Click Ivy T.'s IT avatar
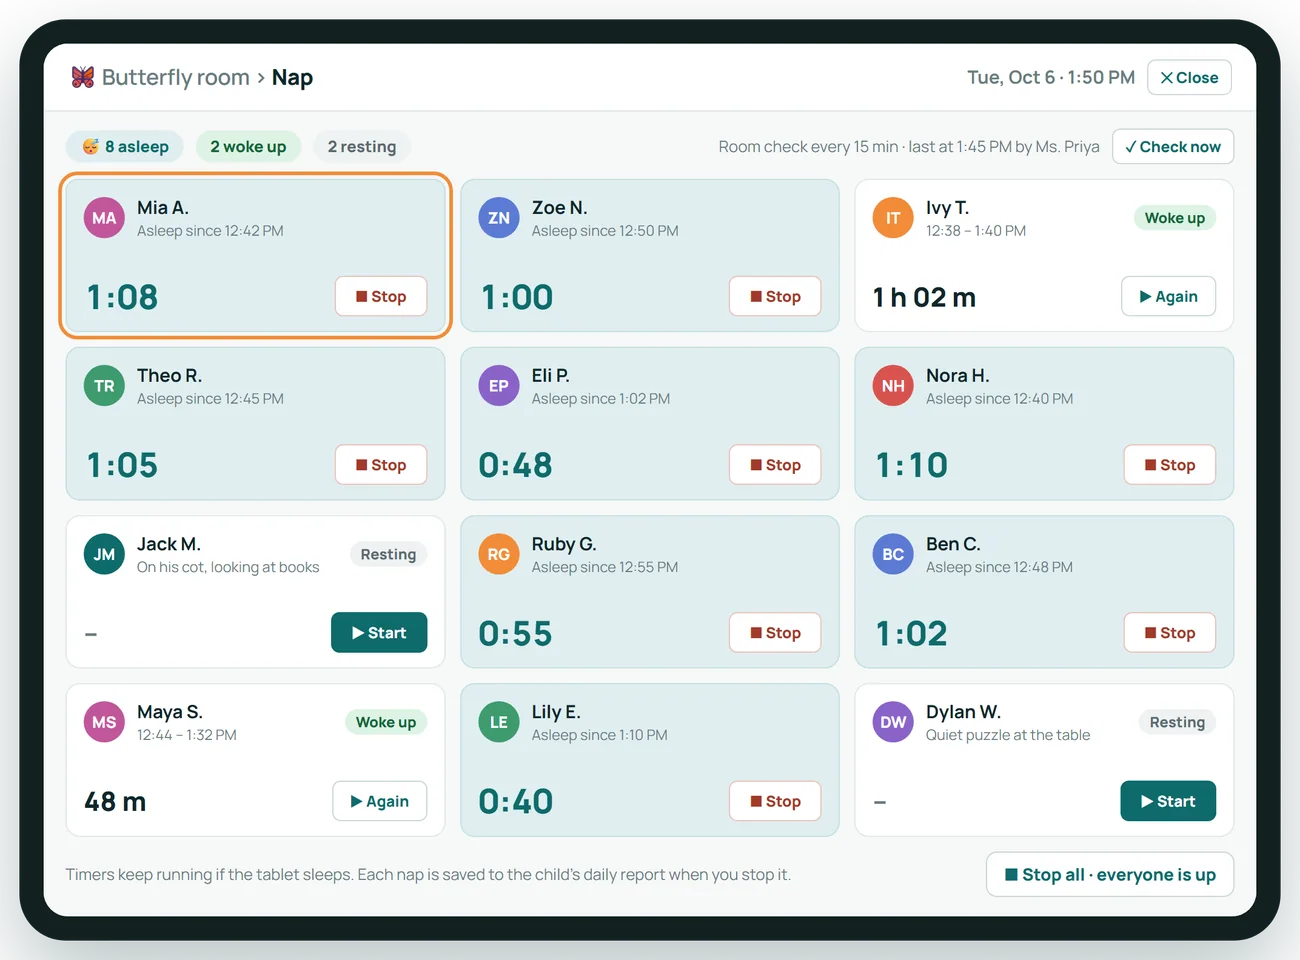 [x=893, y=218]
